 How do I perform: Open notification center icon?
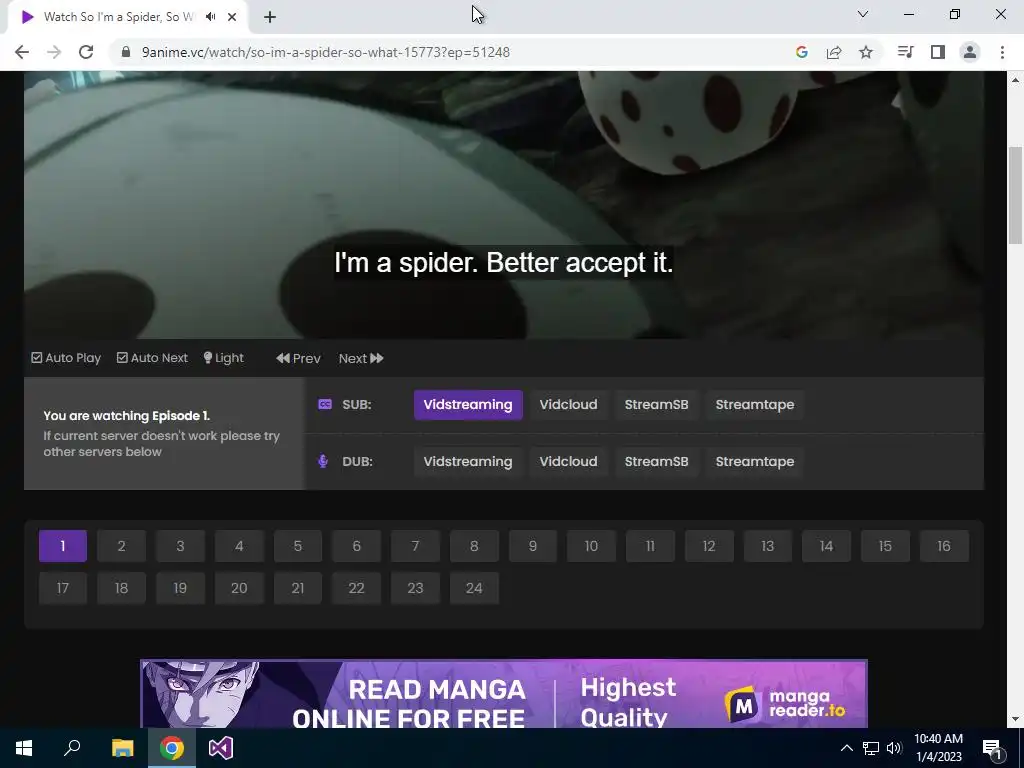coord(992,748)
